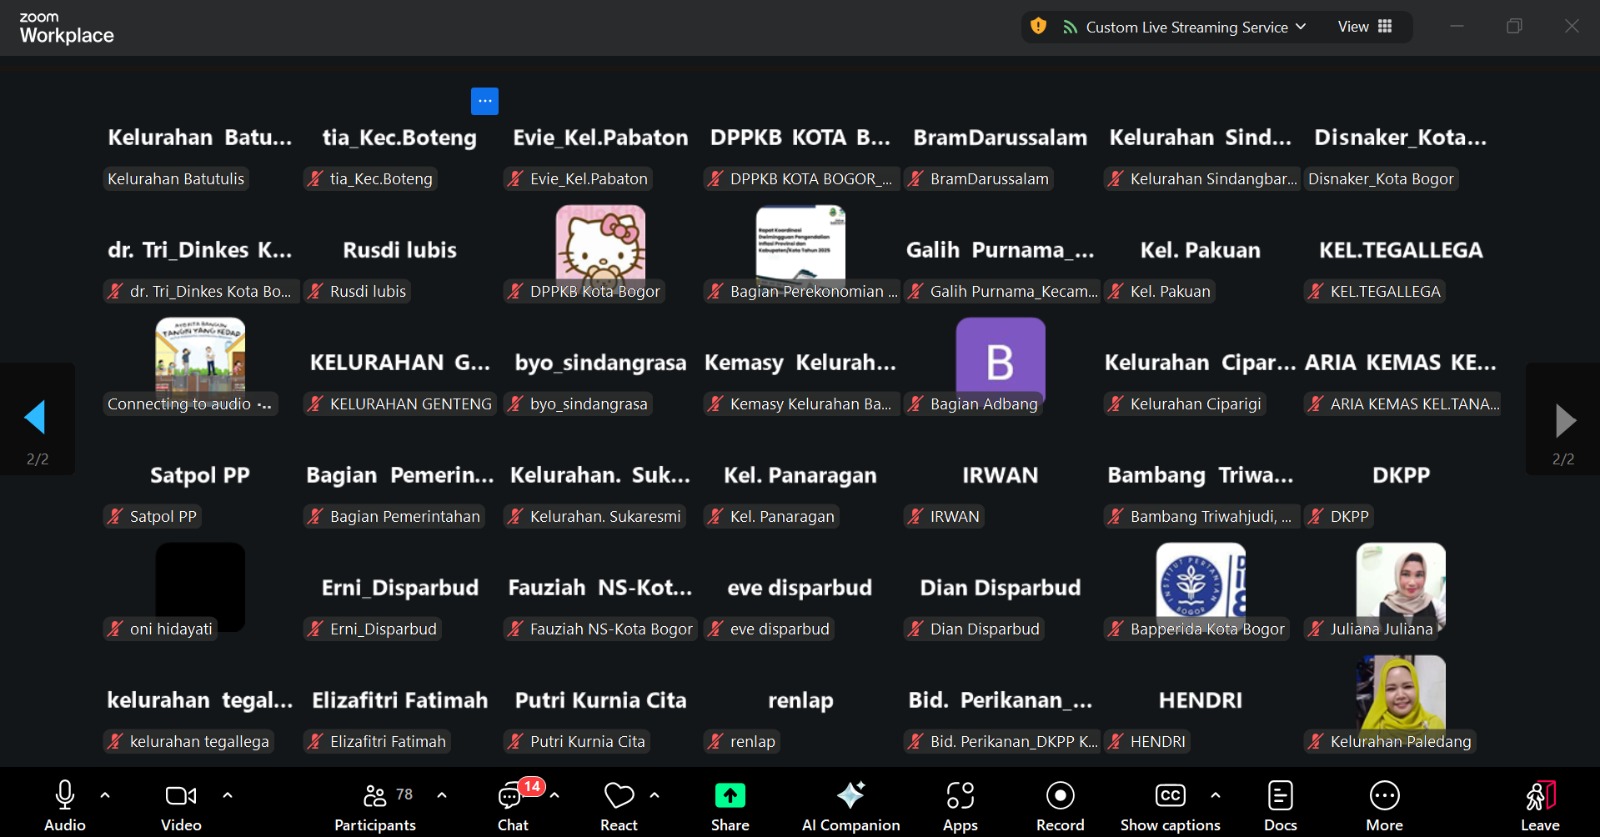
Task: Leave the meeting
Action: click(x=1540, y=806)
